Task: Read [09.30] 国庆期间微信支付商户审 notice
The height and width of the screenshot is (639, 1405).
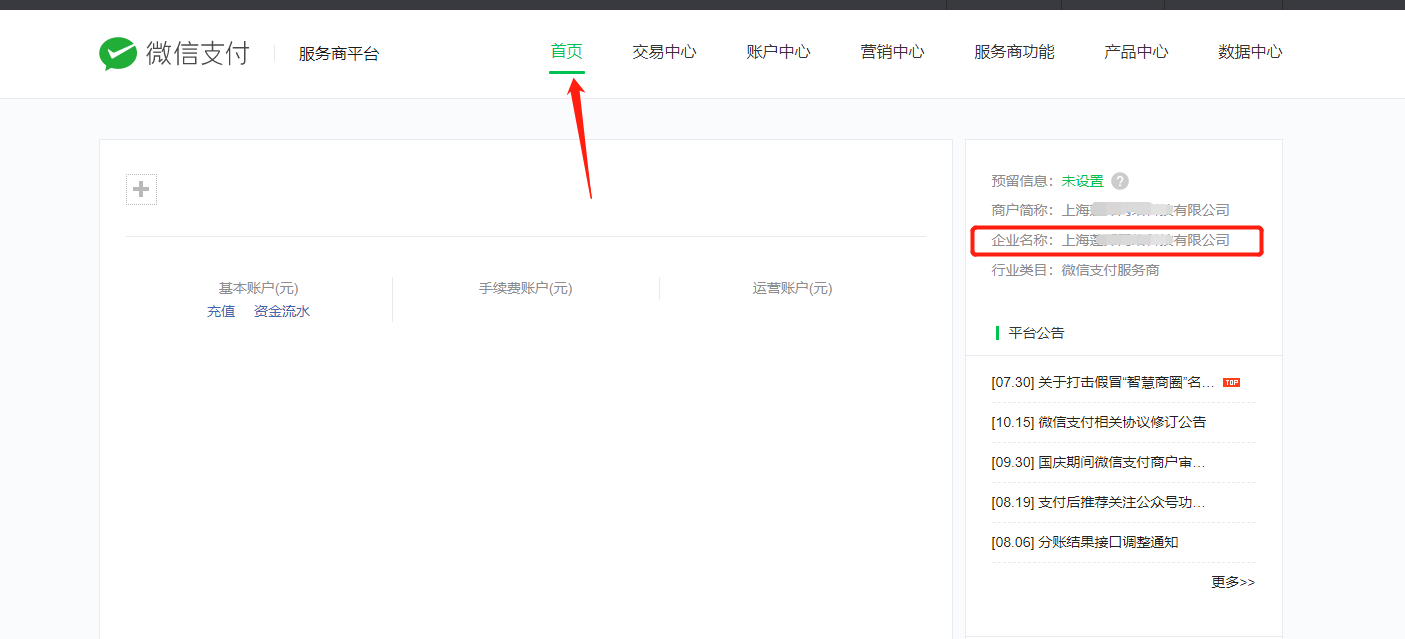Action: tap(1099, 462)
